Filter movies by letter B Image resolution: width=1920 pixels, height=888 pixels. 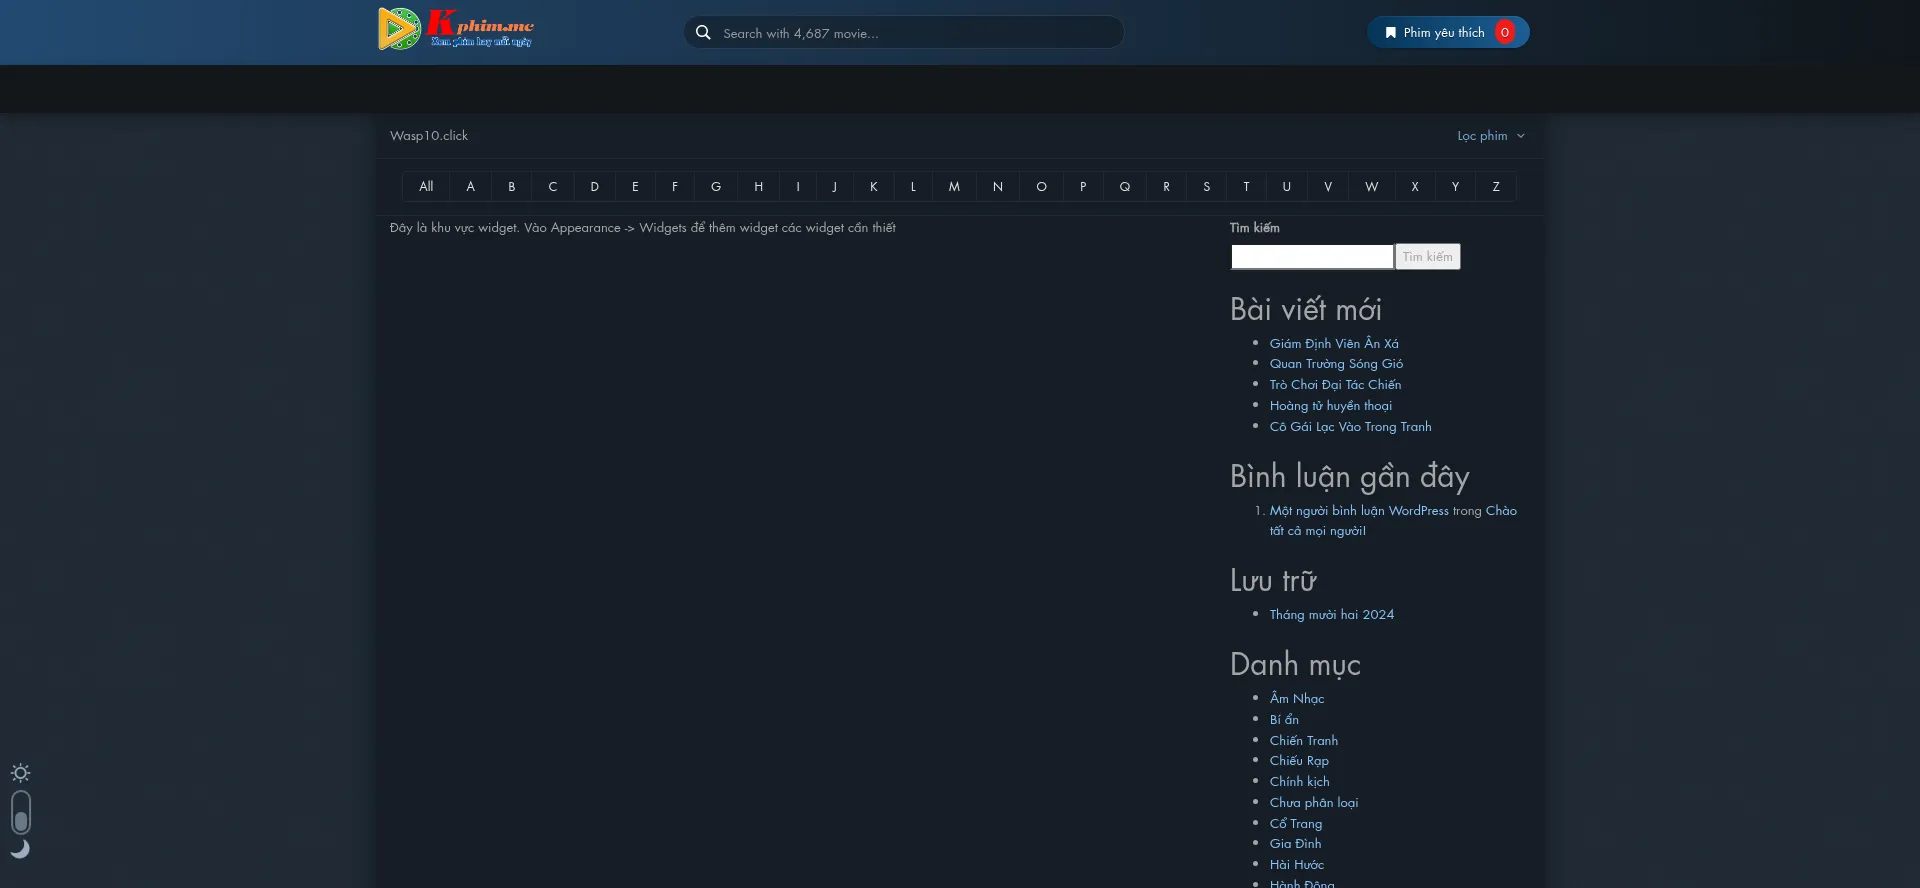511,187
